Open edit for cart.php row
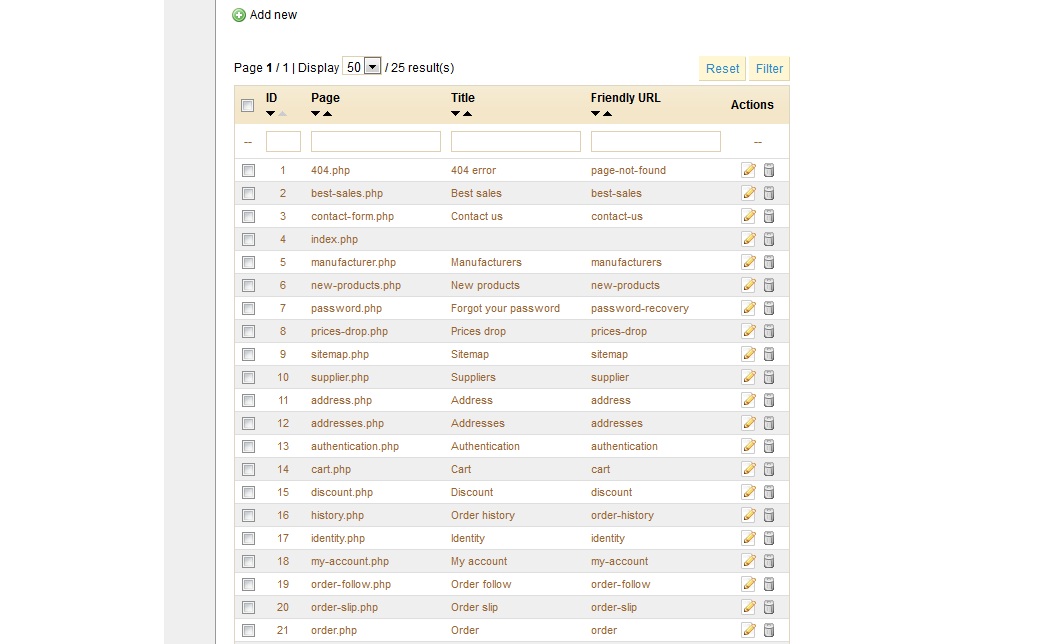 pyautogui.click(x=748, y=469)
